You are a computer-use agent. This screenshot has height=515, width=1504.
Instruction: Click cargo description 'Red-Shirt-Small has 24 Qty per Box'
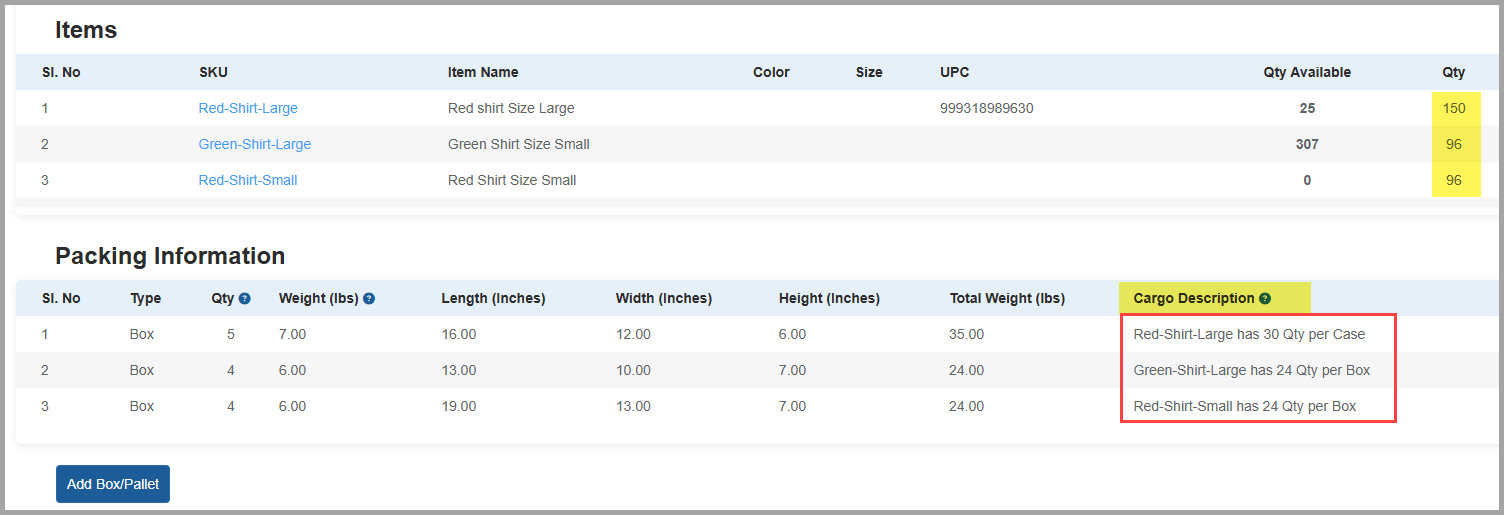coord(1245,406)
